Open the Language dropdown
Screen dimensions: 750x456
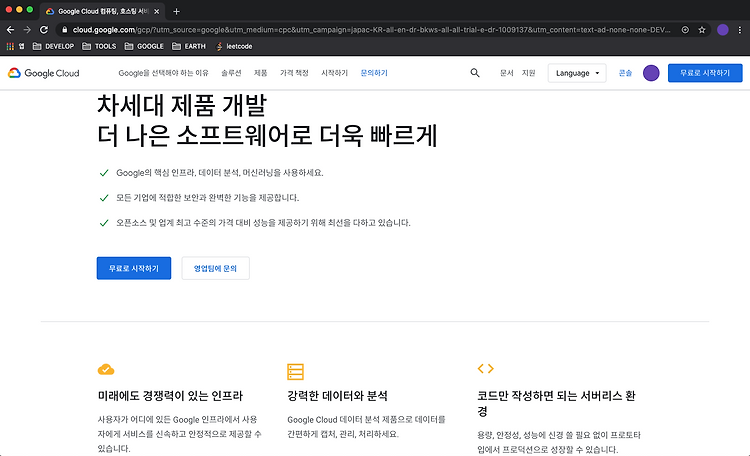(577, 73)
